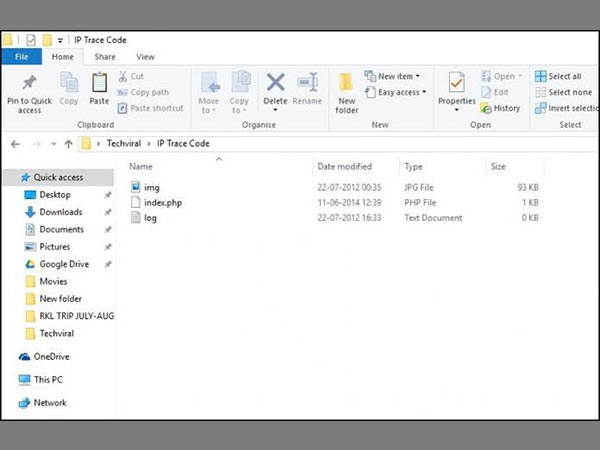Expand the Properties dropdown arrow
This screenshot has height=450, width=600.
coord(457,110)
